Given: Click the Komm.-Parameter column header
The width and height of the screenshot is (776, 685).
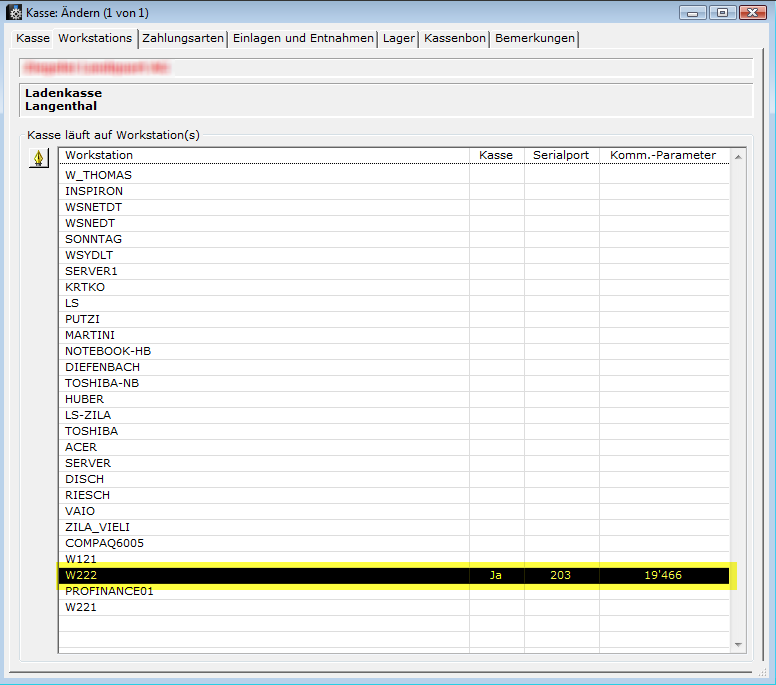Looking at the screenshot, I should pyautogui.click(x=664, y=155).
